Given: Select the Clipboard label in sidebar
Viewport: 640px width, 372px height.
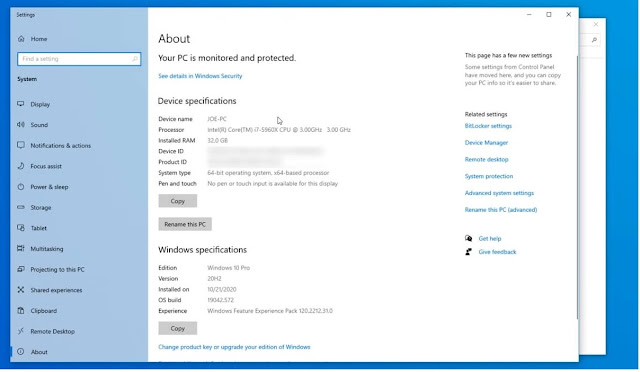Looking at the screenshot, I should [44, 311].
